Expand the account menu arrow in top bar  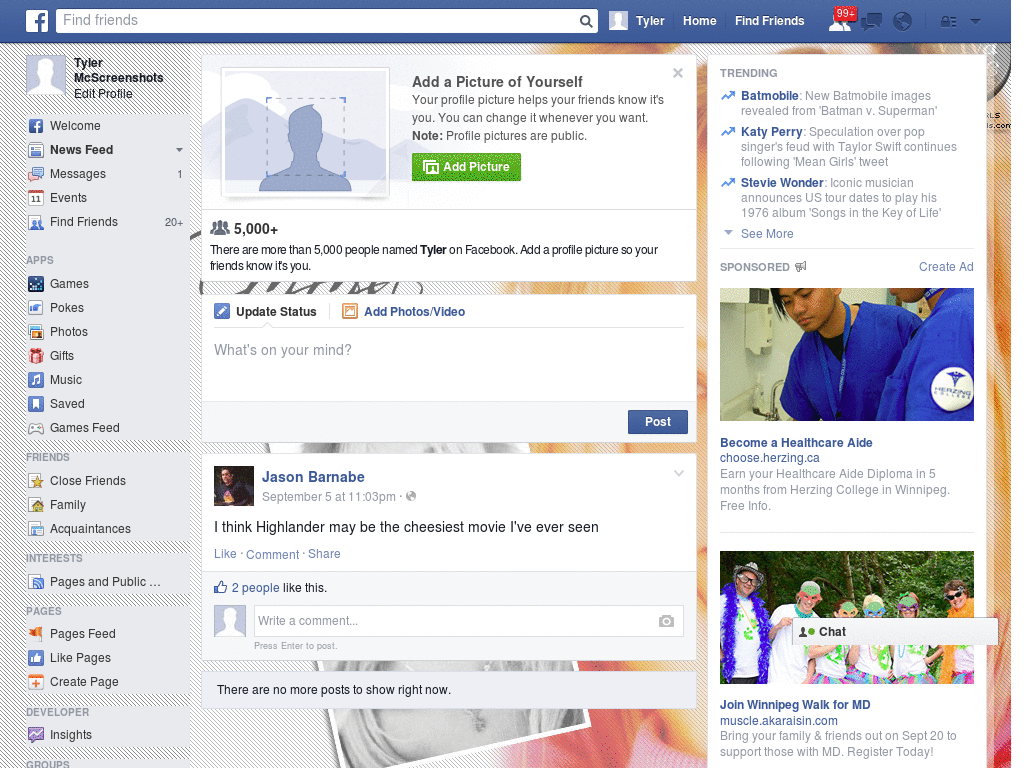pyautogui.click(x=976, y=22)
